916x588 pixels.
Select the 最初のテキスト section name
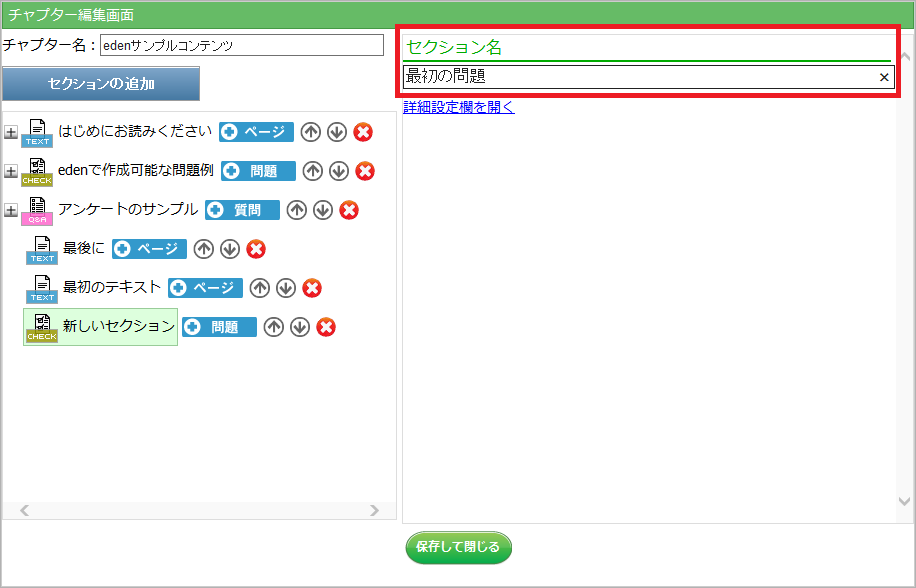point(112,287)
